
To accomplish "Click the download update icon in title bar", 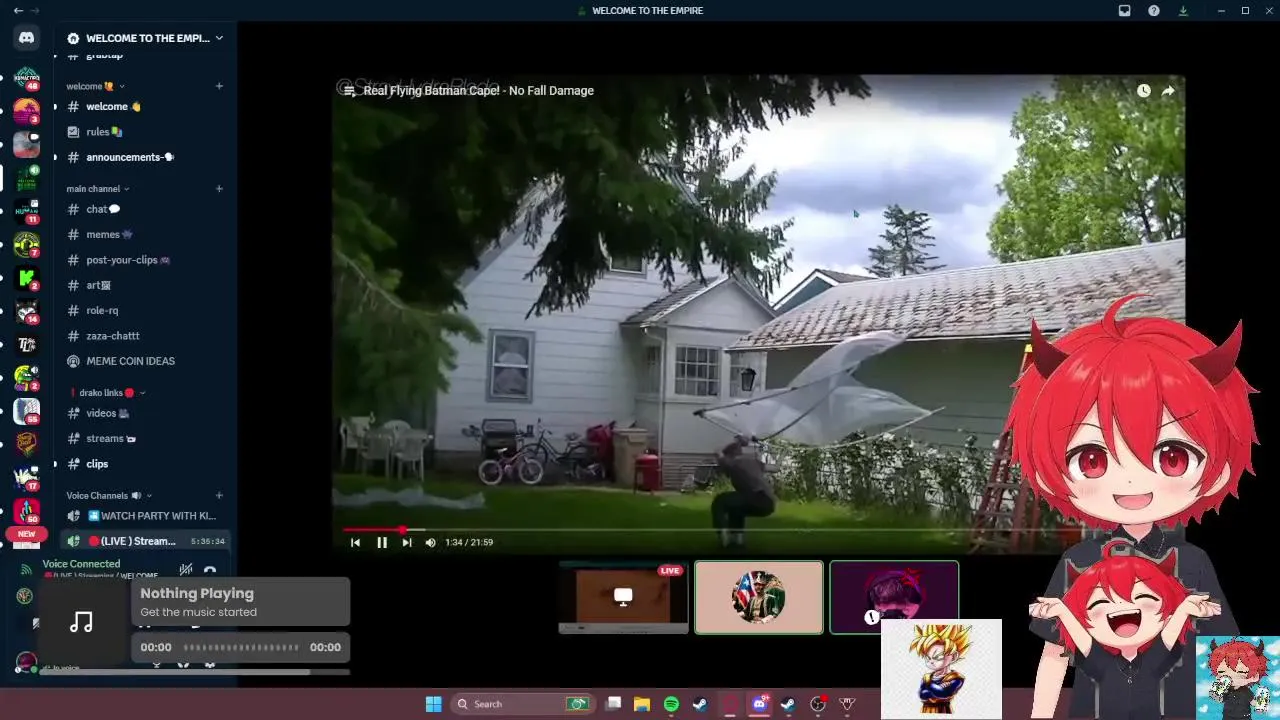I will (x=1183, y=10).
